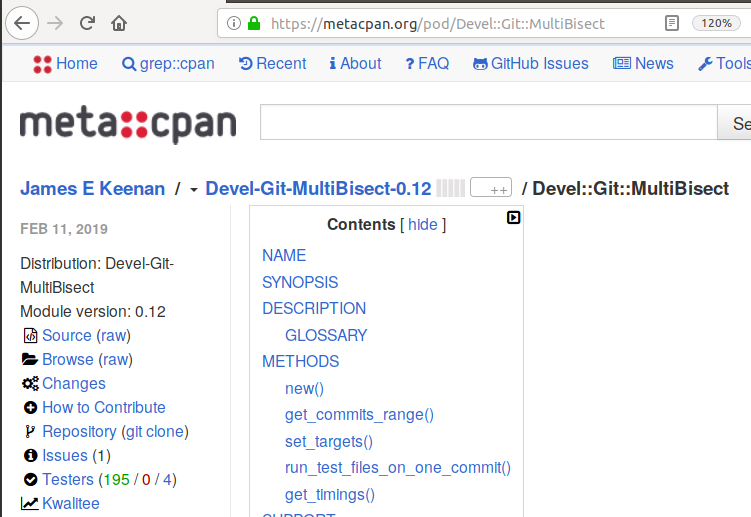Click the git clone link
This screenshot has height=517, width=751.
pos(154,431)
